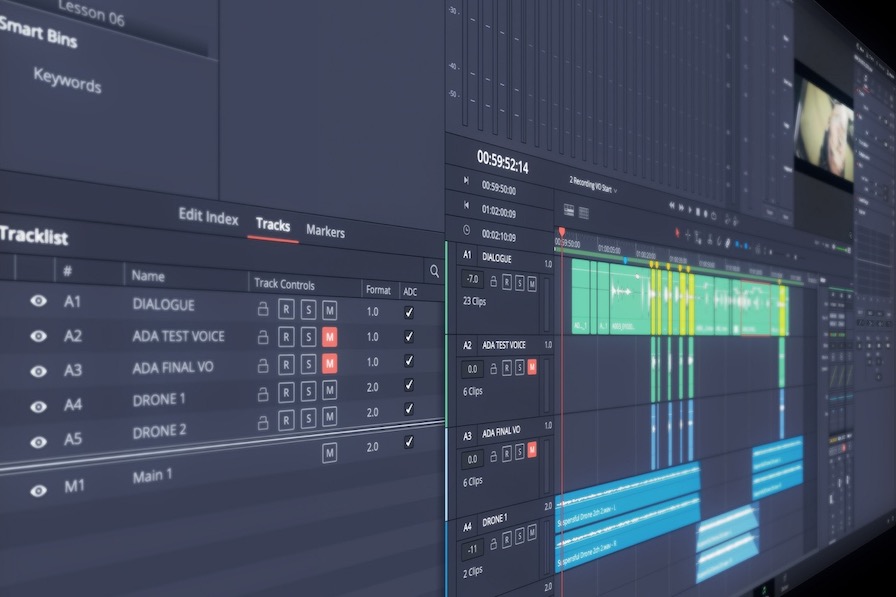Click the rewind transport button
This screenshot has height=597, width=896.
[x=672, y=205]
